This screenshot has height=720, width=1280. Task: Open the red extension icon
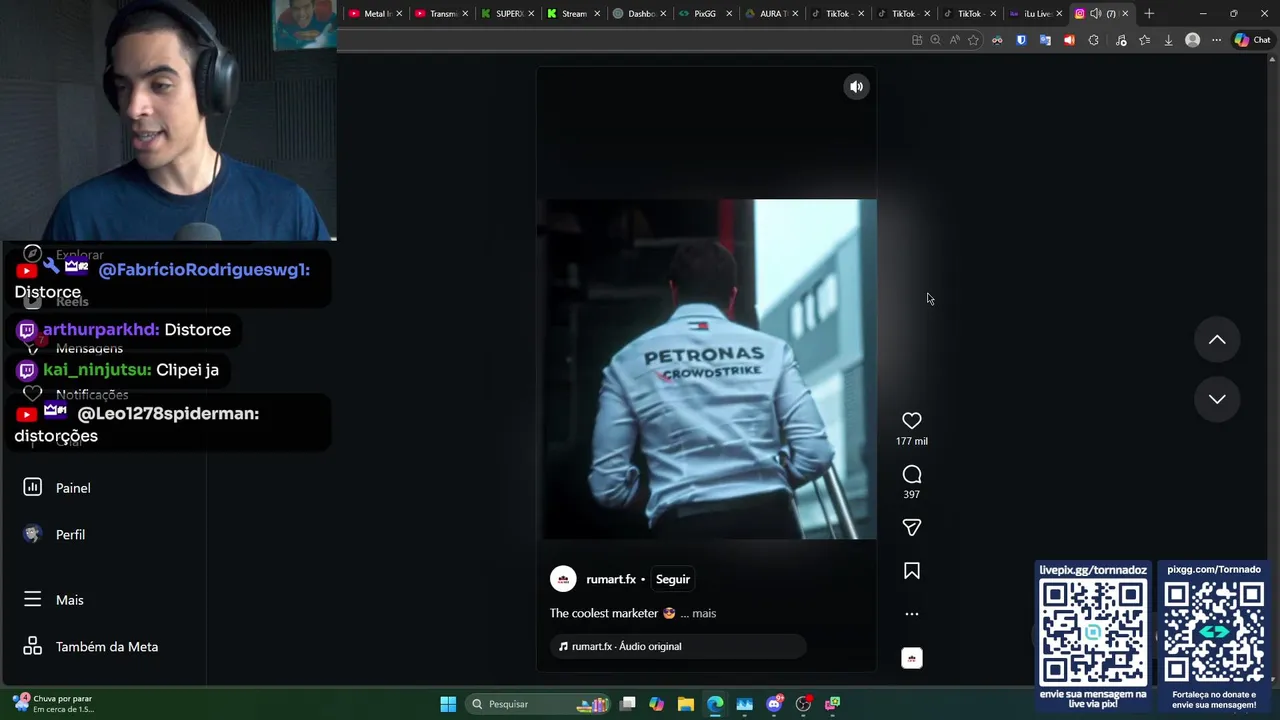[x=1069, y=40]
